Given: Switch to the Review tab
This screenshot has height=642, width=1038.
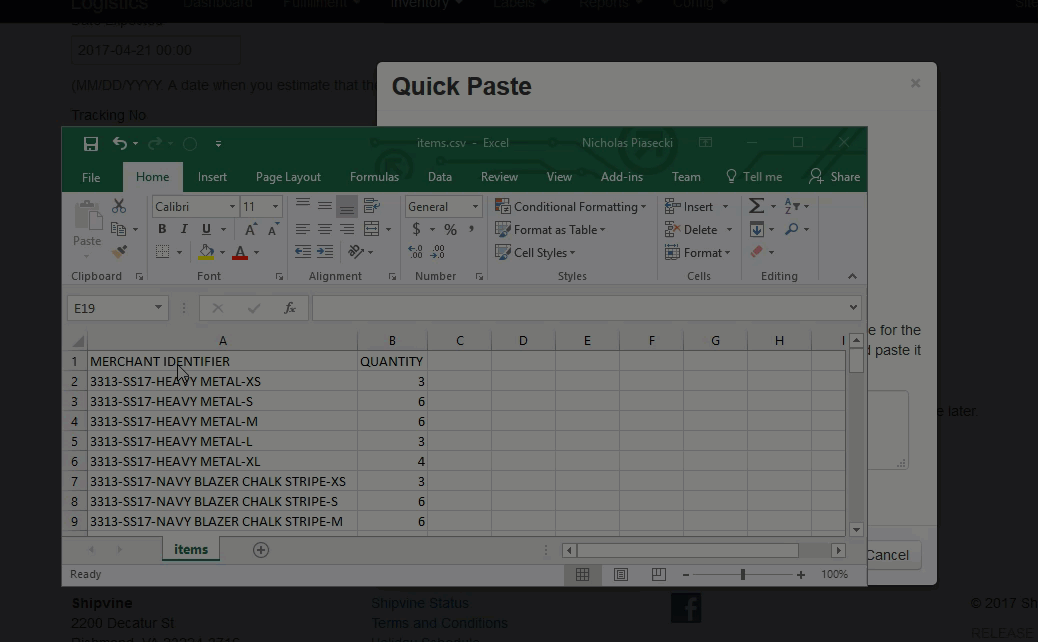Looking at the screenshot, I should pos(499,177).
